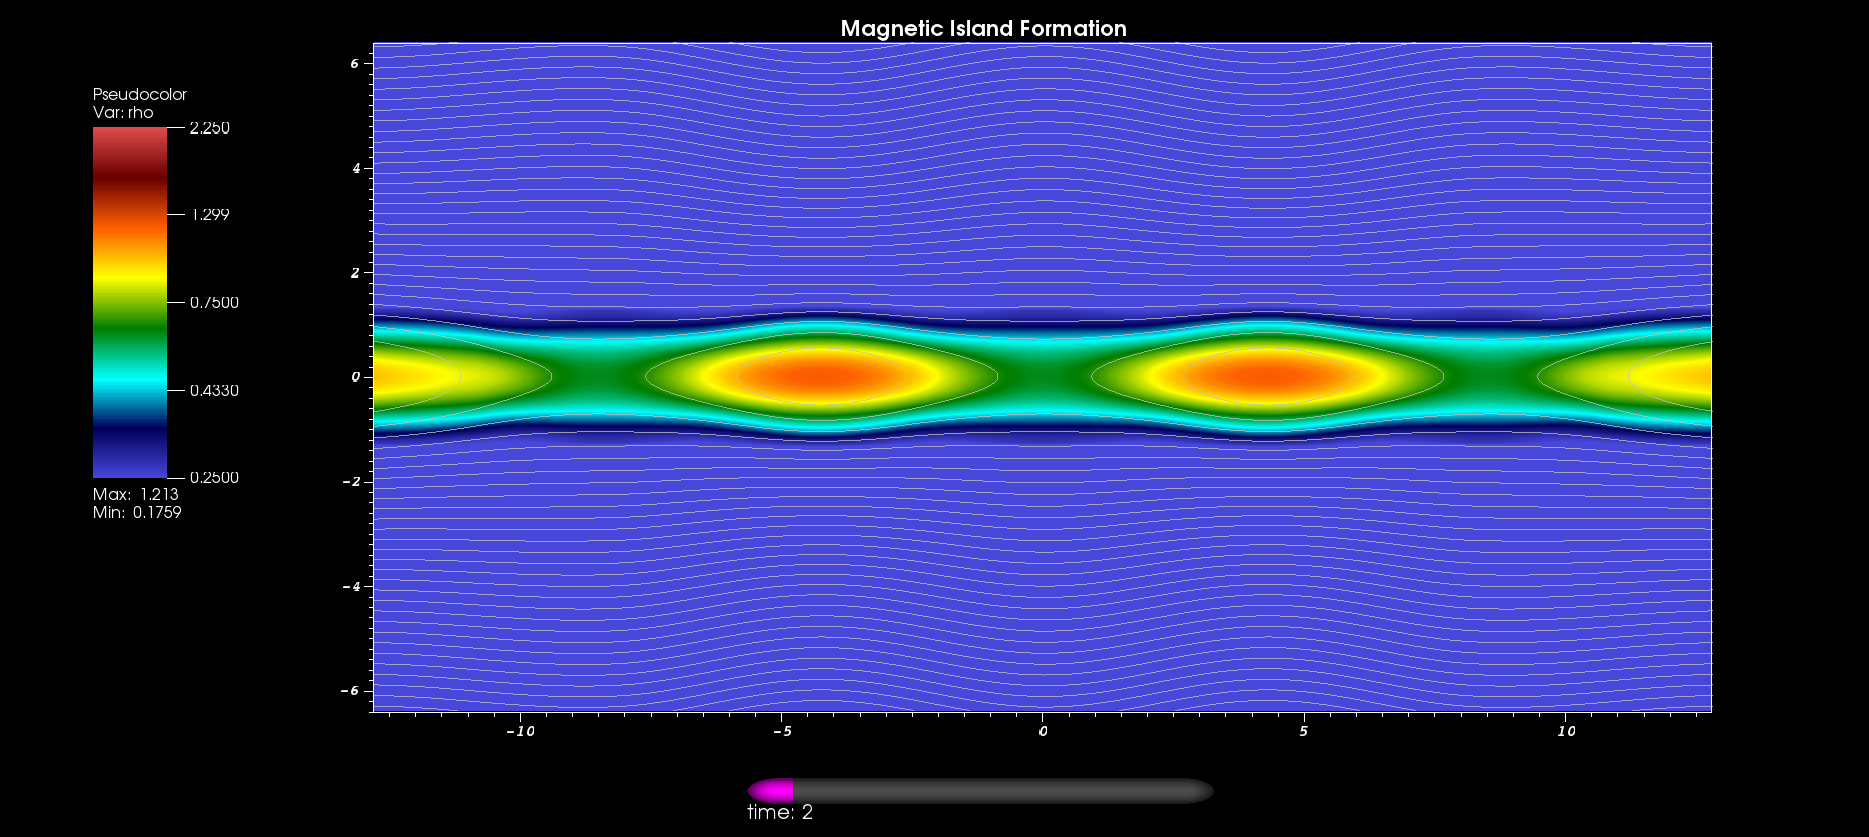This screenshot has height=837, width=1869.
Task: Click the x-axis tick label "10"
Action: click(1566, 731)
